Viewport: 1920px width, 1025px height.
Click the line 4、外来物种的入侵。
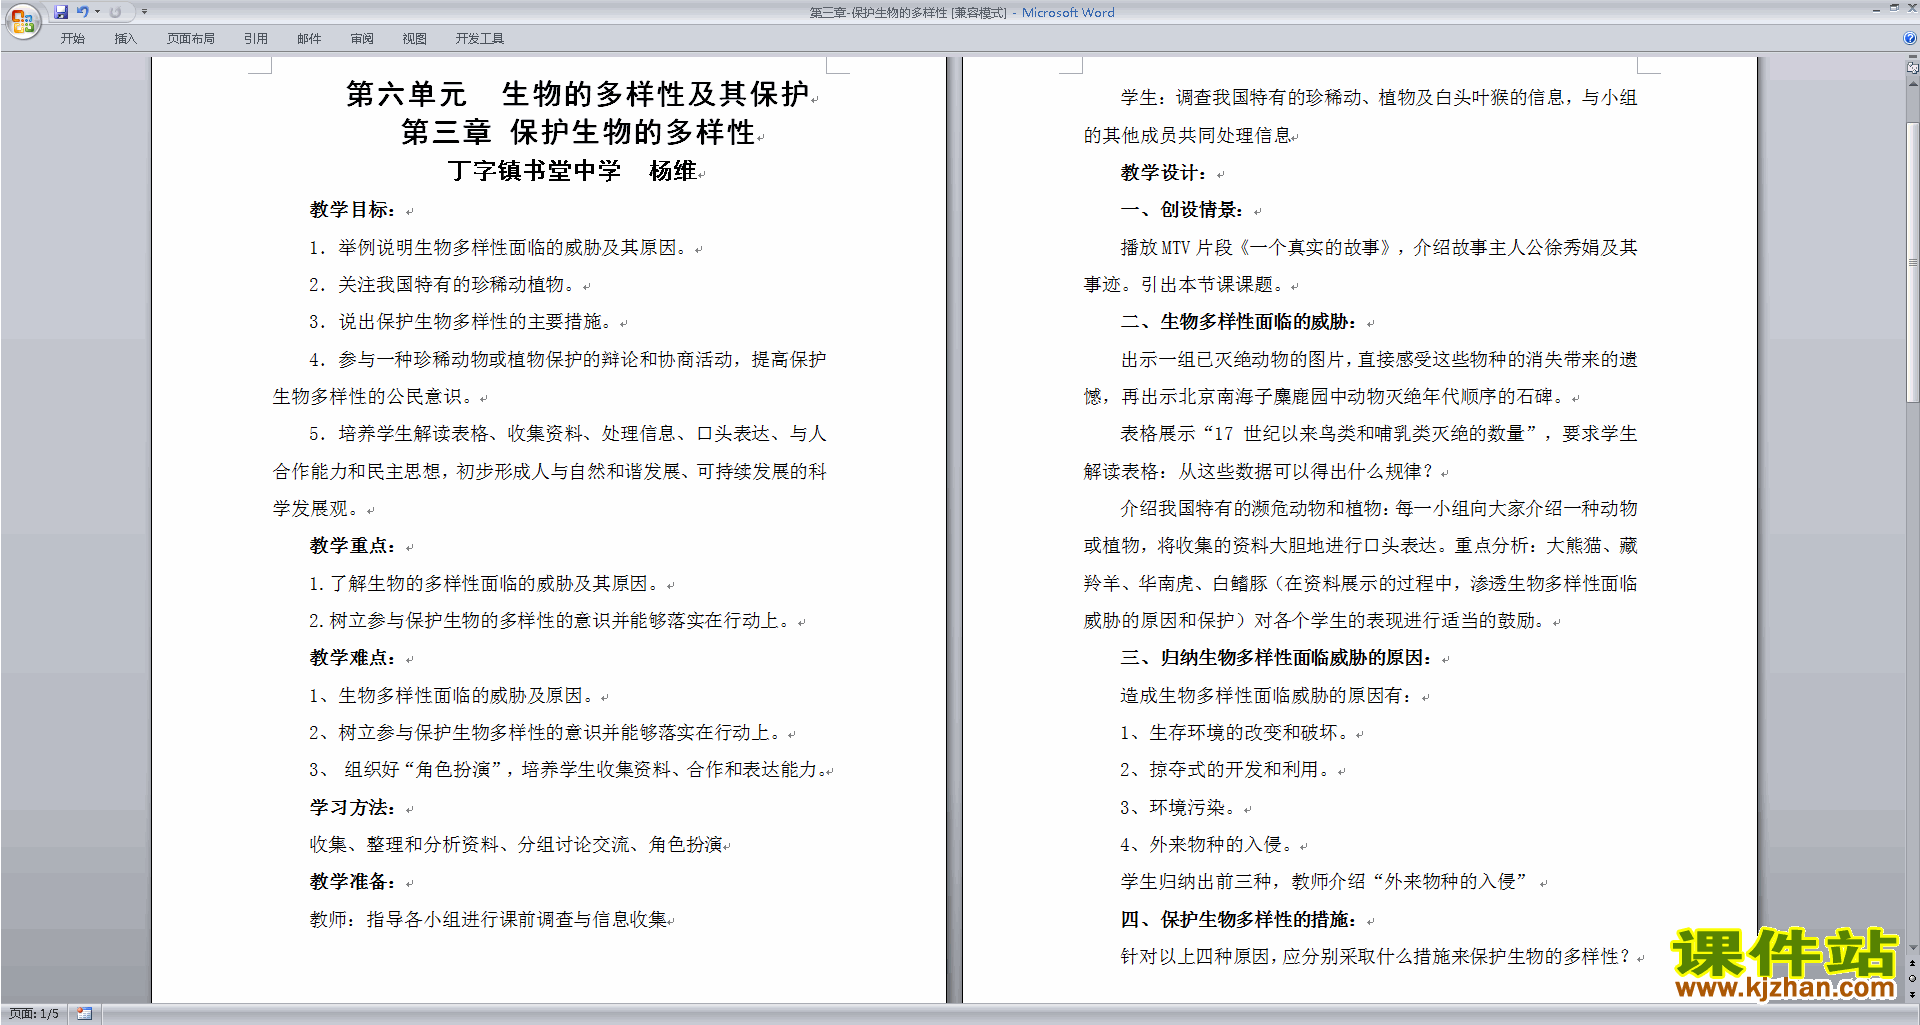click(x=1207, y=845)
